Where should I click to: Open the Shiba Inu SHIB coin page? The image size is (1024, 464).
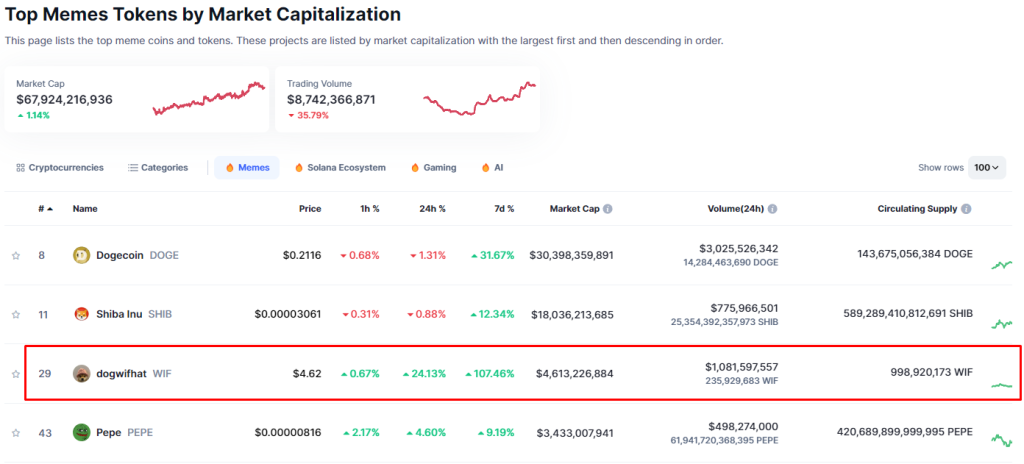coord(134,314)
